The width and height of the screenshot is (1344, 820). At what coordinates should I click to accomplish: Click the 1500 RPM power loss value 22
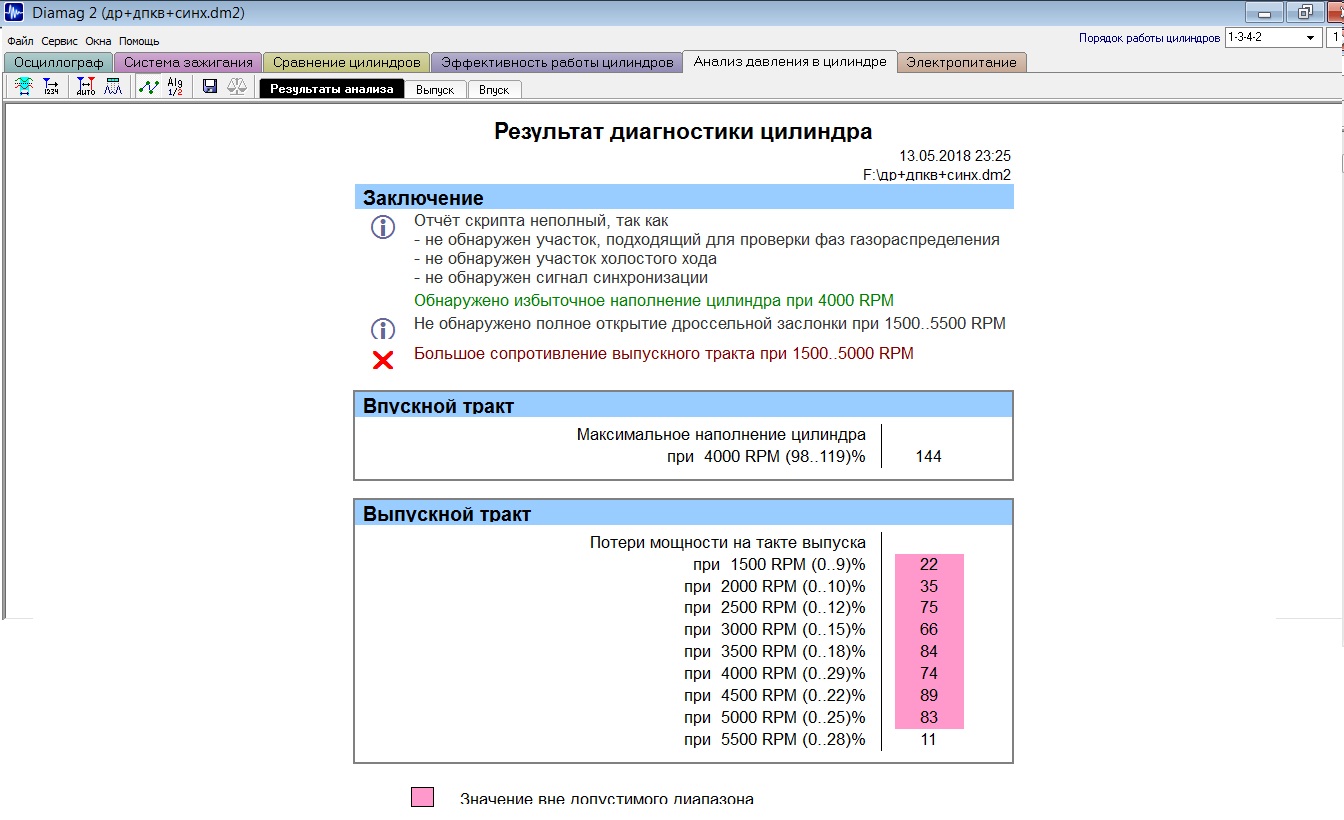tap(929, 565)
